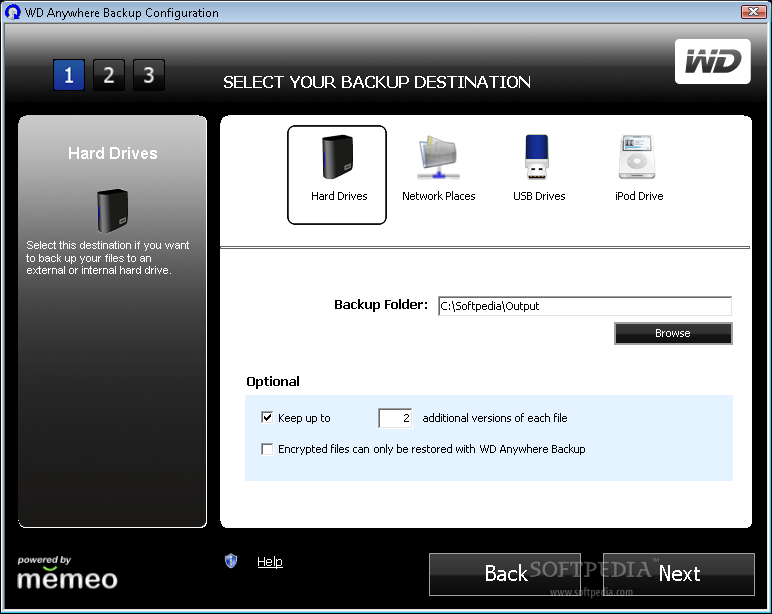
Task: Click the Hard Drives sidebar heading
Action: tap(113, 153)
